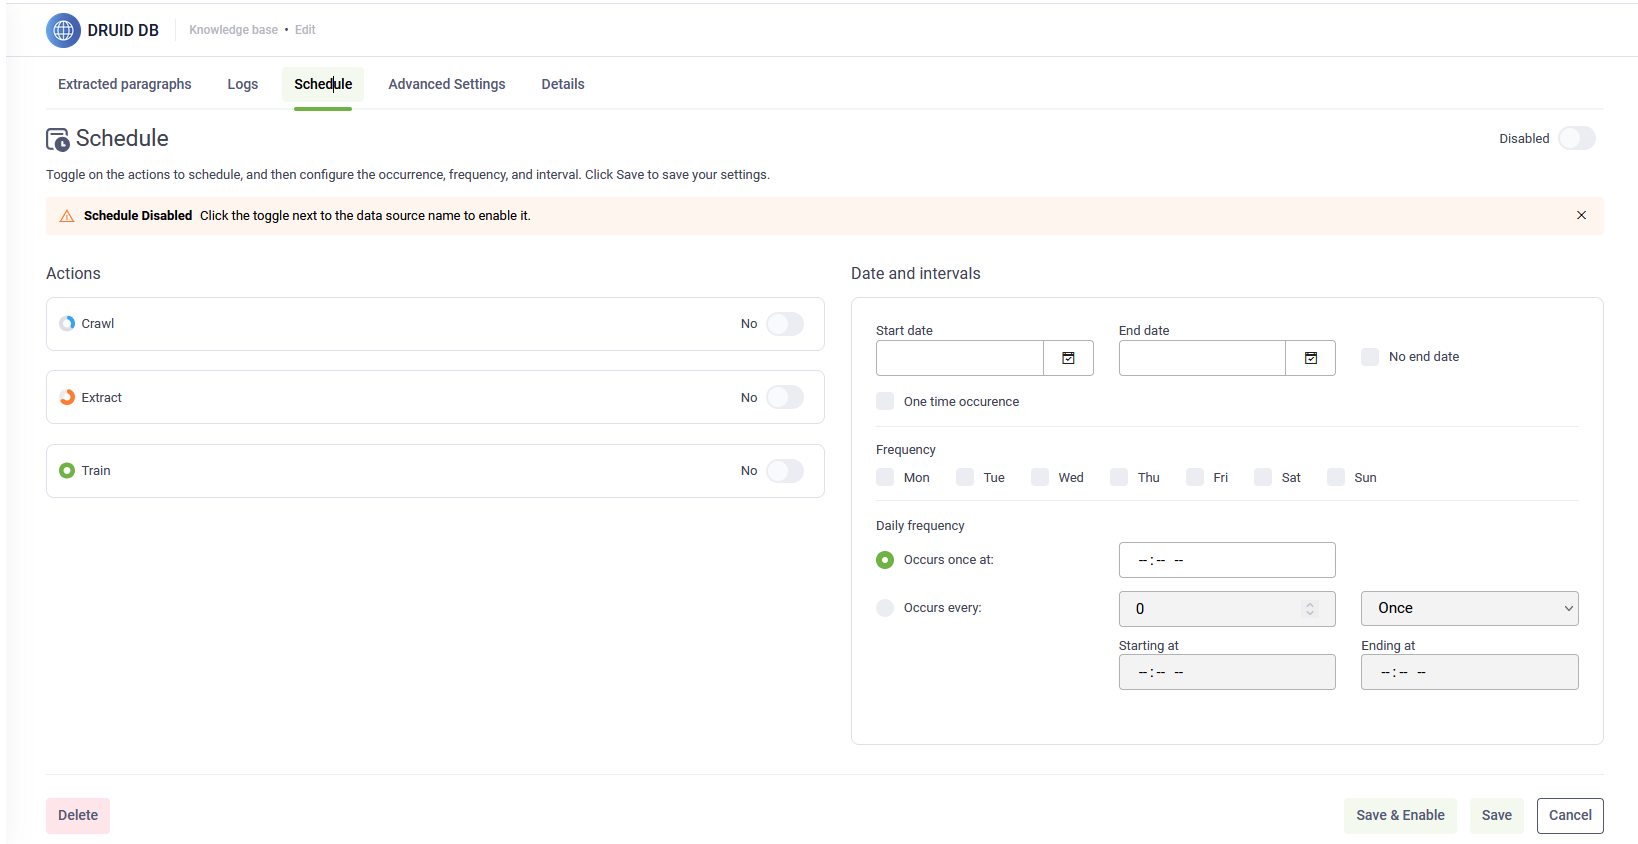Tick the Sat frequency checkbox
The height and width of the screenshot is (844, 1638).
(1263, 477)
